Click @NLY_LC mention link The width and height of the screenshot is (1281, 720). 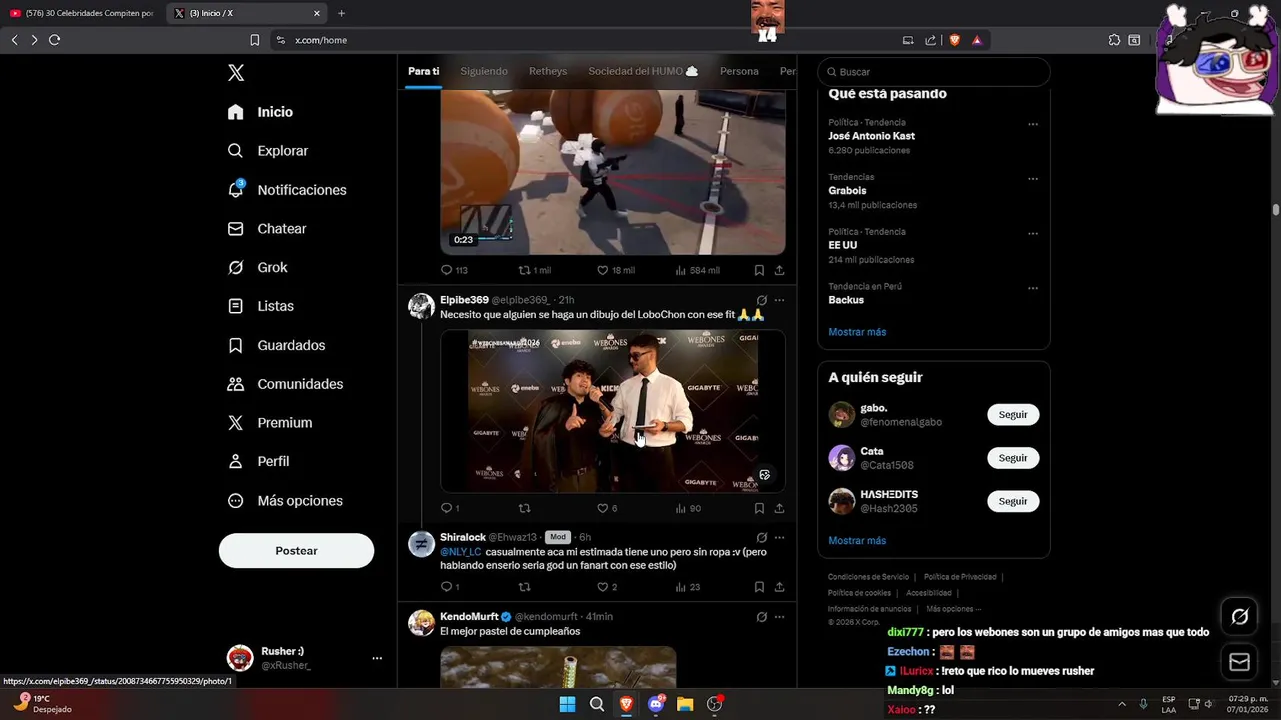[460, 552]
